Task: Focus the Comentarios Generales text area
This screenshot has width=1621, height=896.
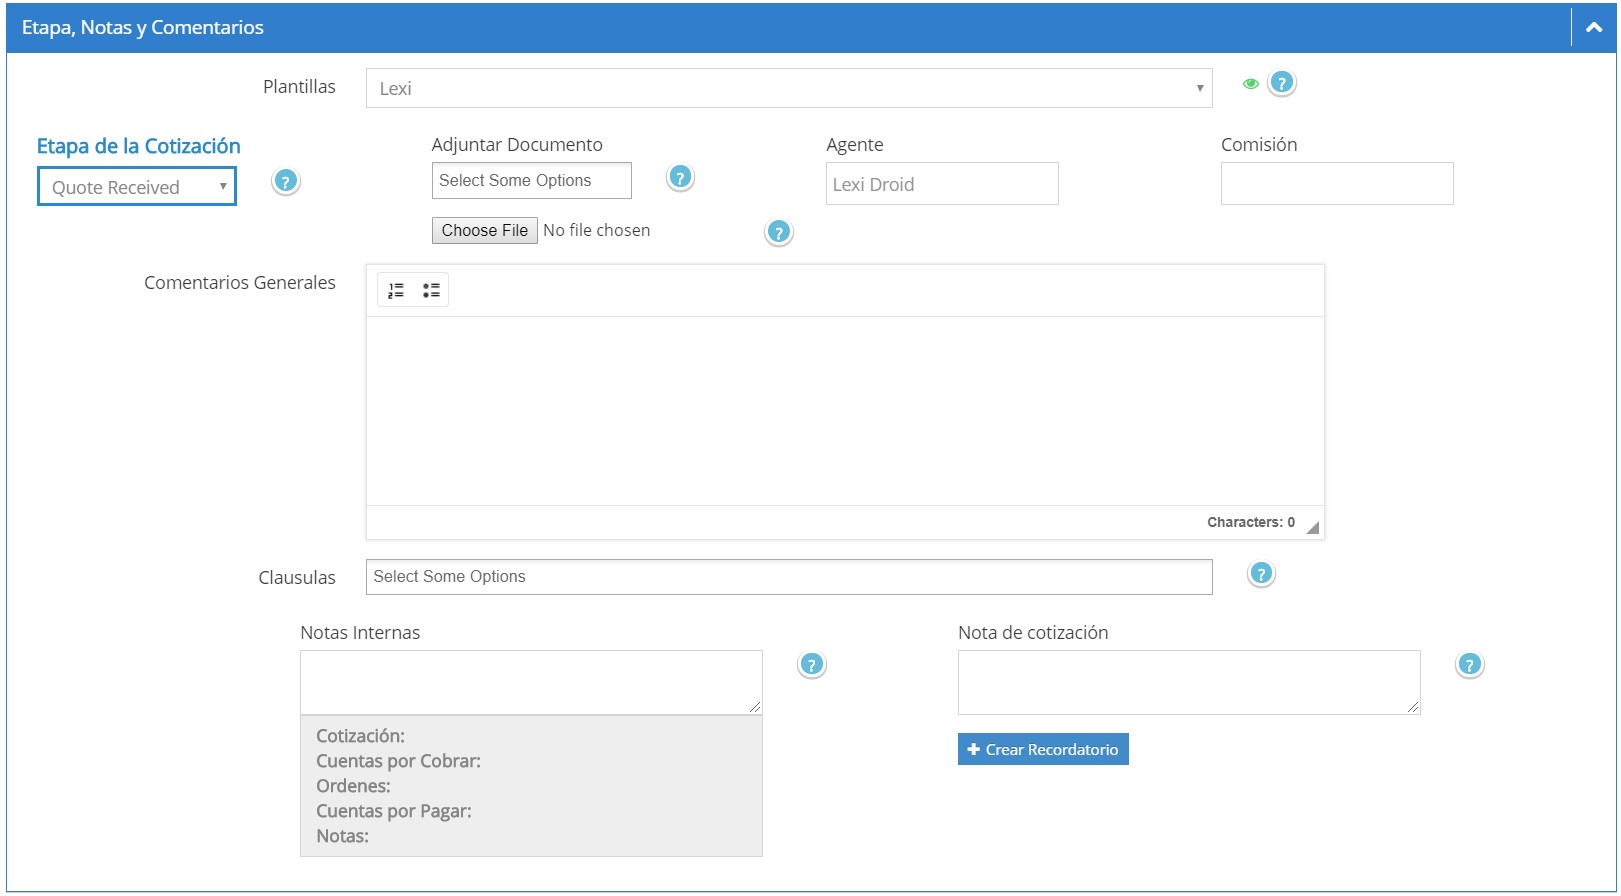Action: point(845,411)
